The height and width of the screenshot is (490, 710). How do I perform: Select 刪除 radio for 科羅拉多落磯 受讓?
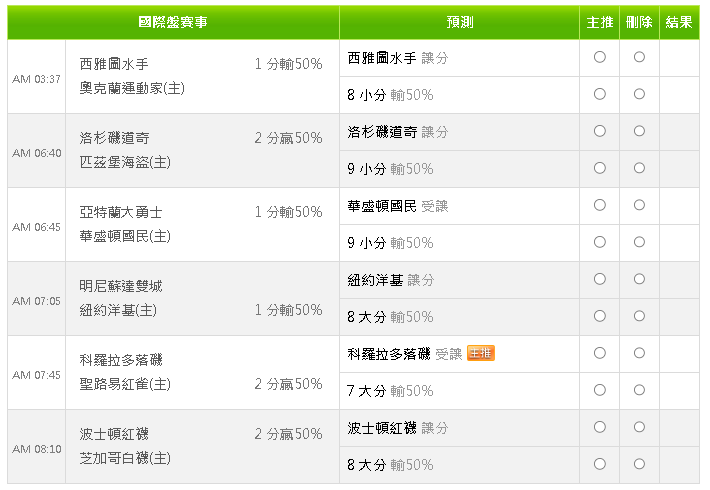pyautogui.click(x=639, y=353)
